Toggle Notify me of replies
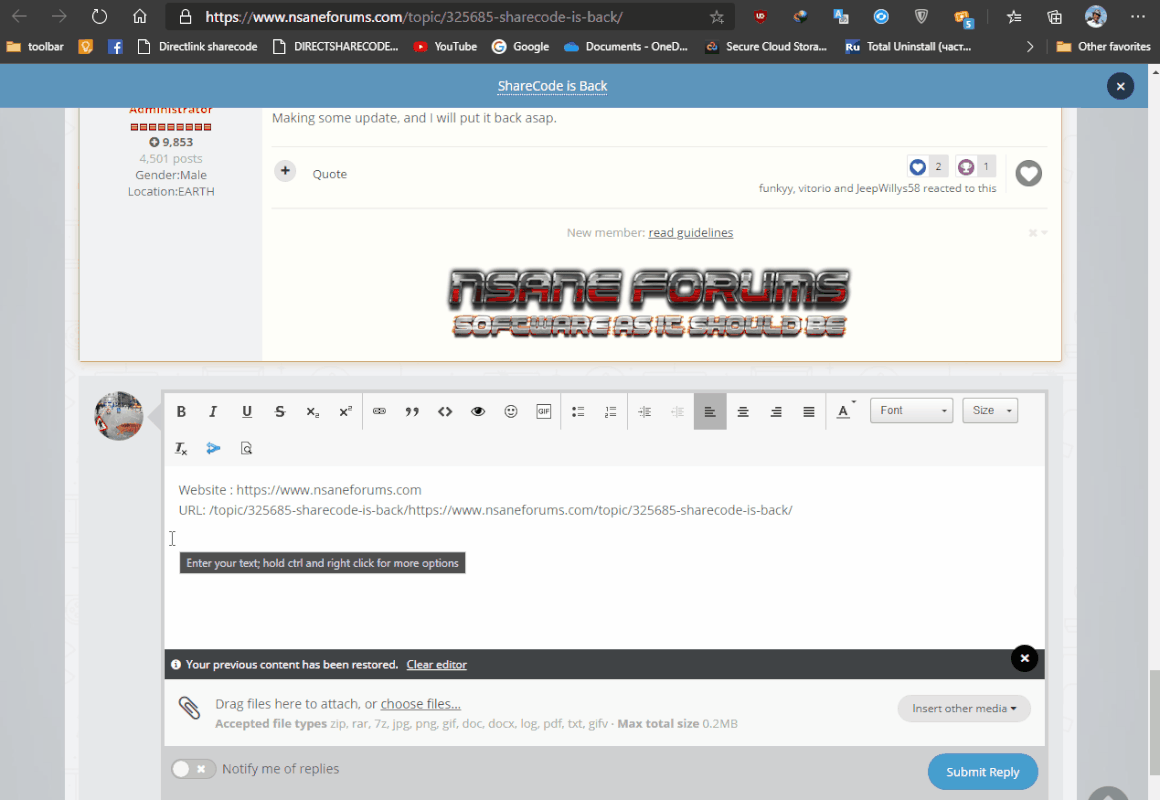 193,769
